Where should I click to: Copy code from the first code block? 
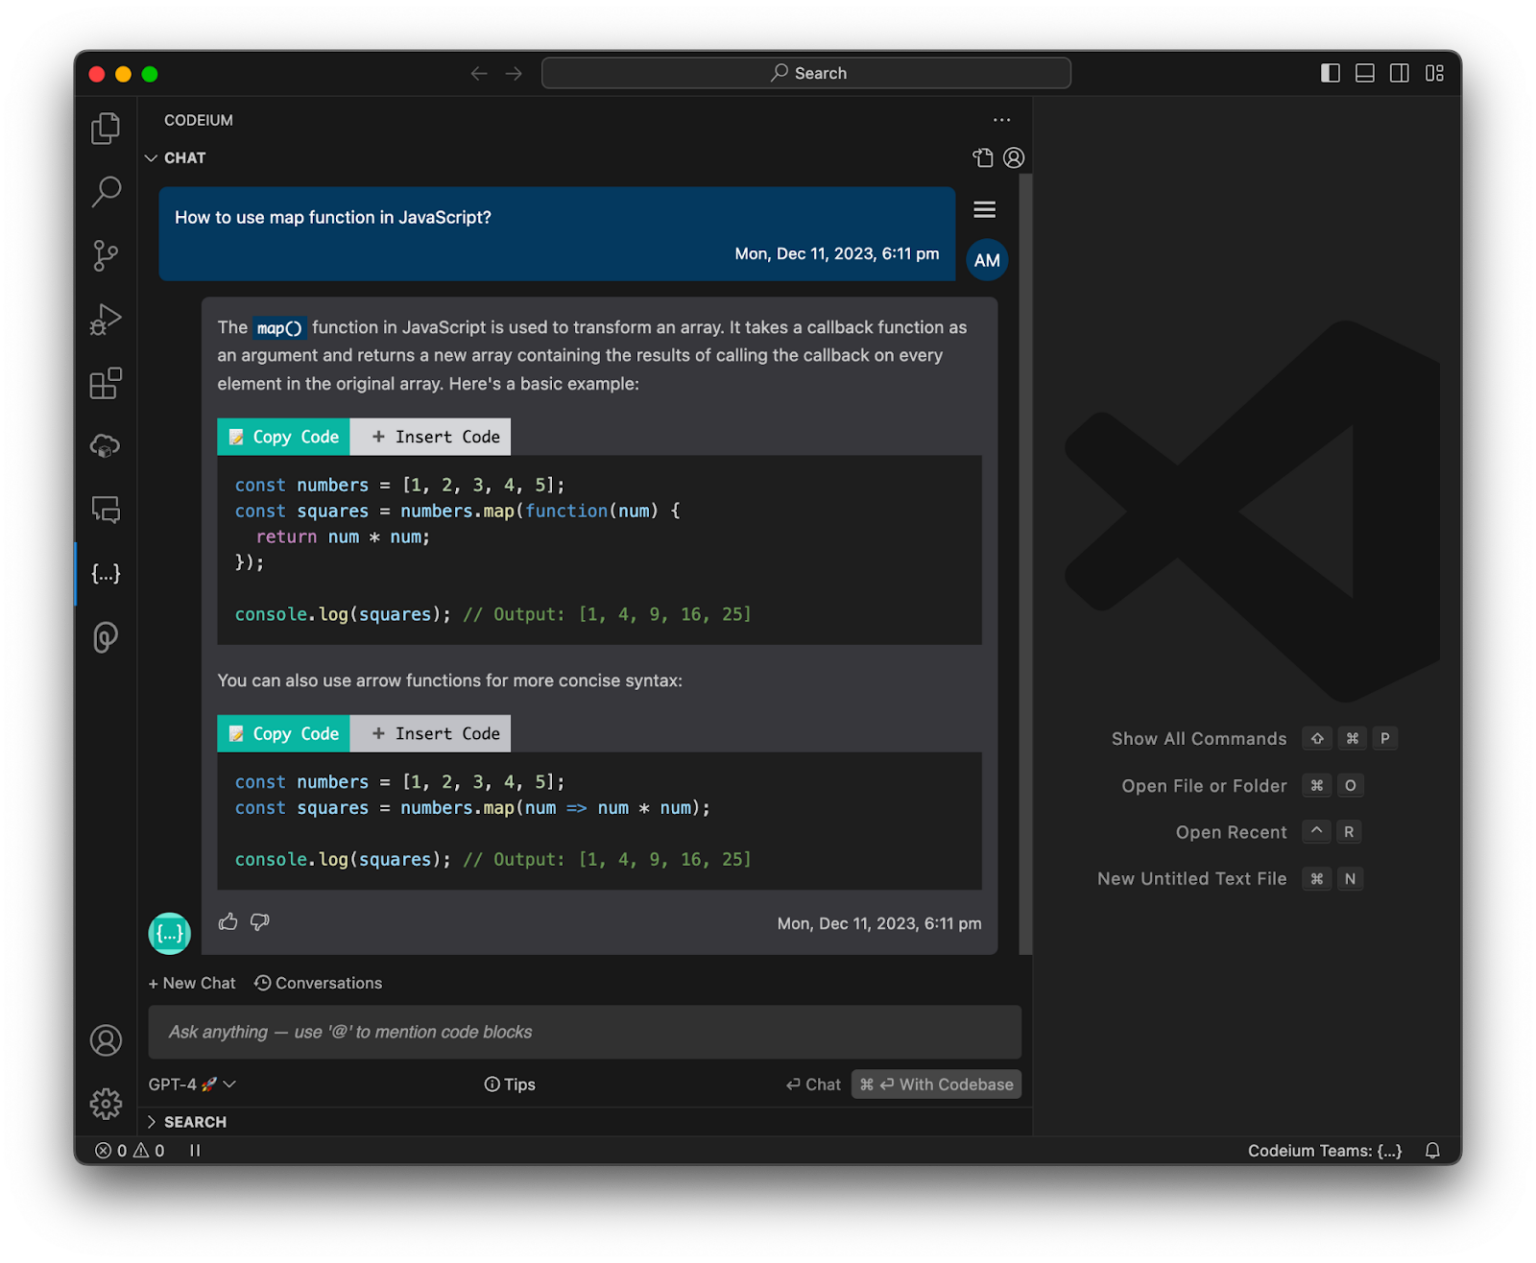pyautogui.click(x=284, y=437)
